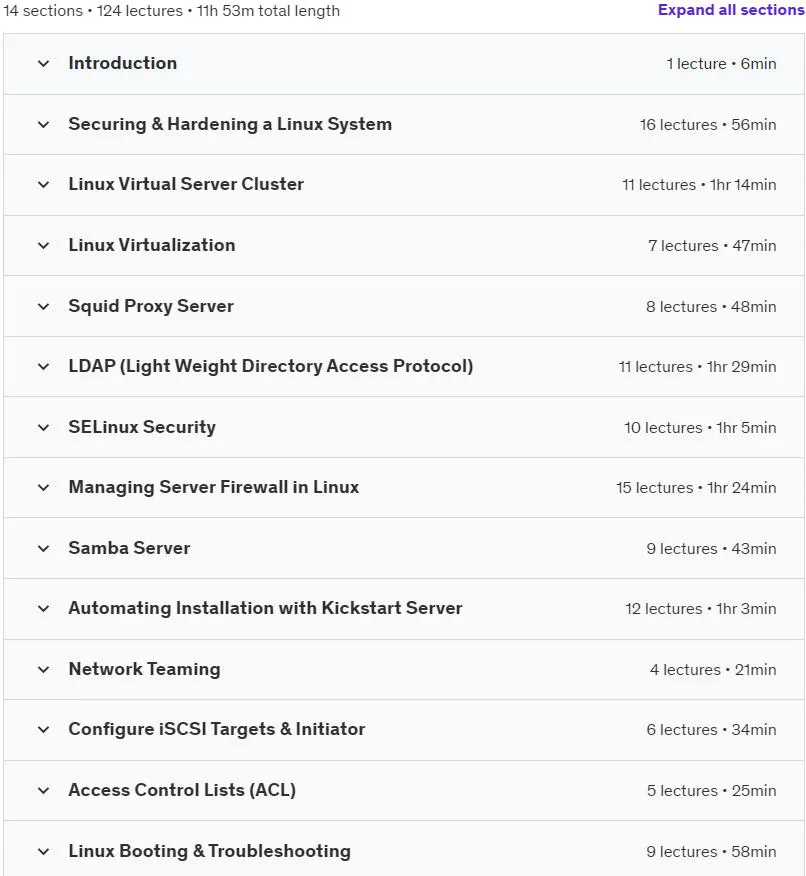Click chevron beside Squid Proxy Server
The image size is (806, 876).
[x=43, y=307]
